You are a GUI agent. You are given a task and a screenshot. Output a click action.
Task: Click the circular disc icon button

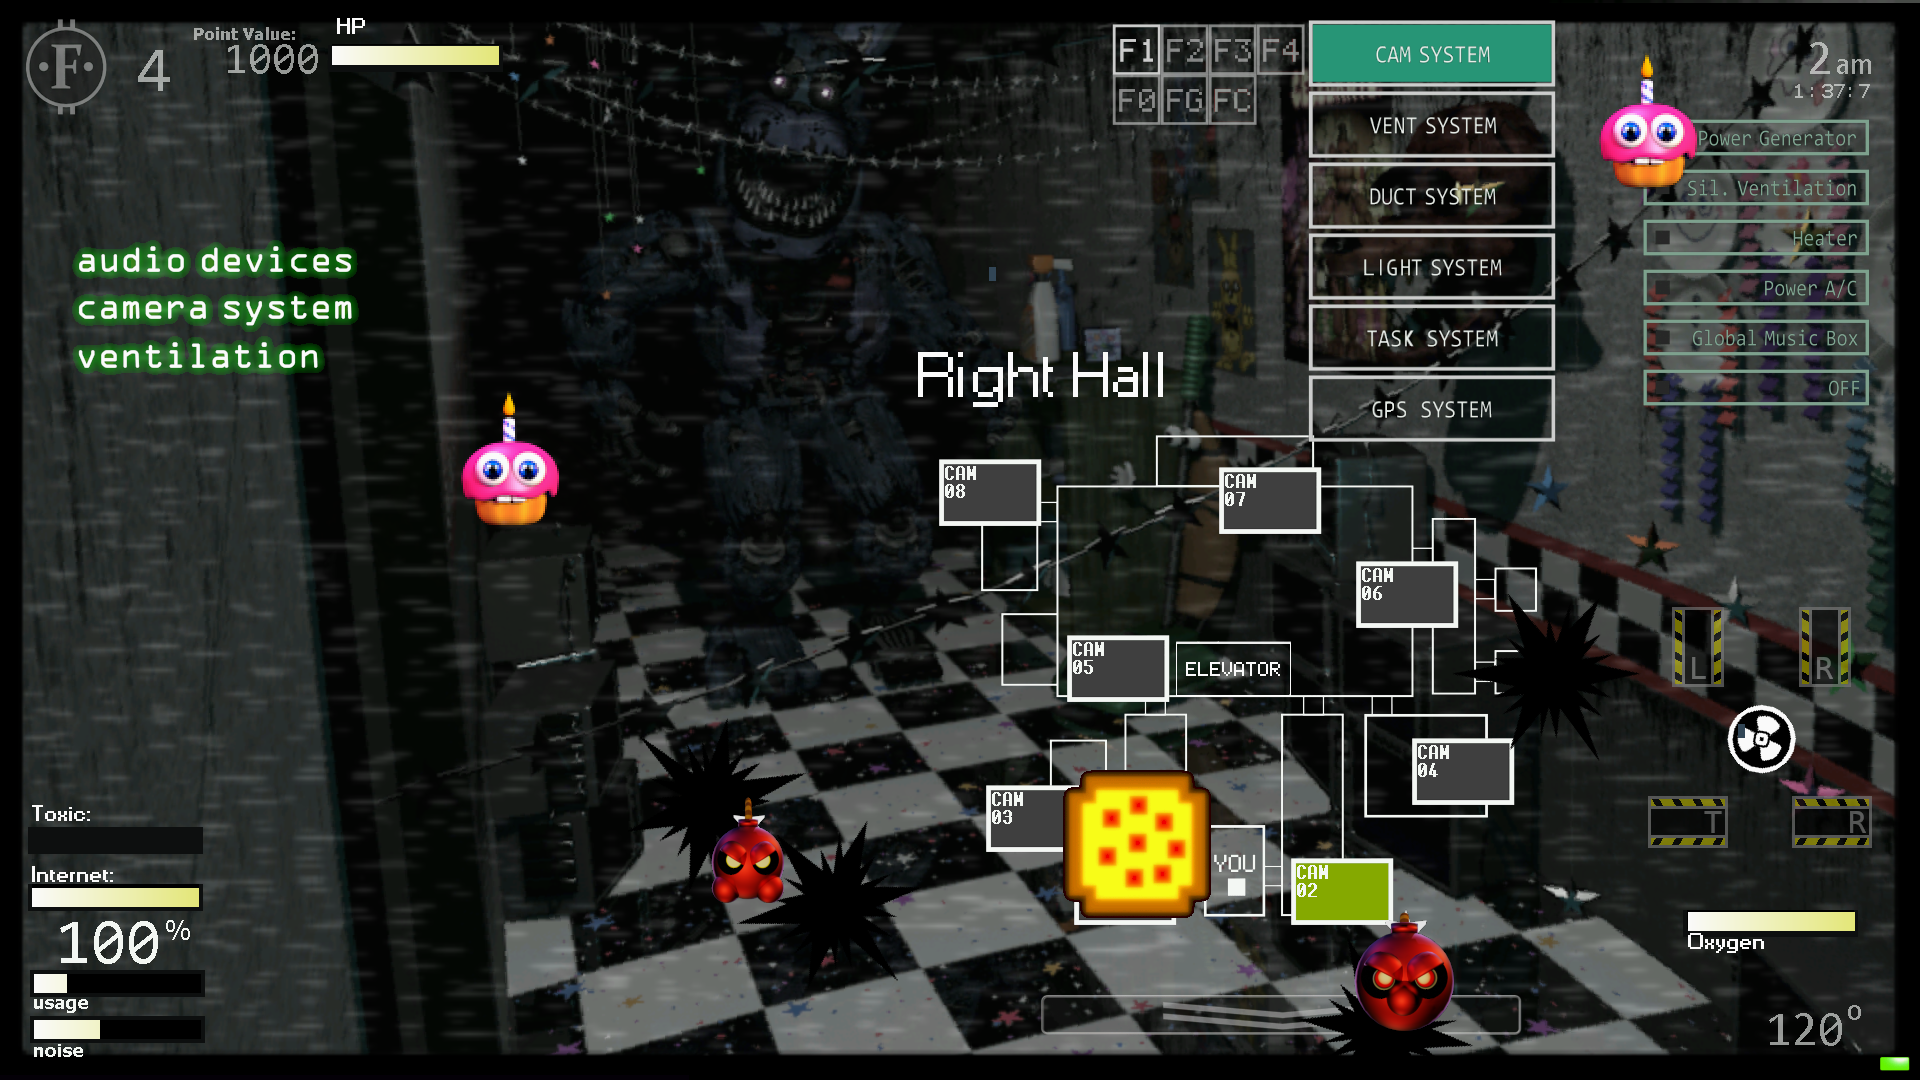pyautogui.click(x=1759, y=738)
